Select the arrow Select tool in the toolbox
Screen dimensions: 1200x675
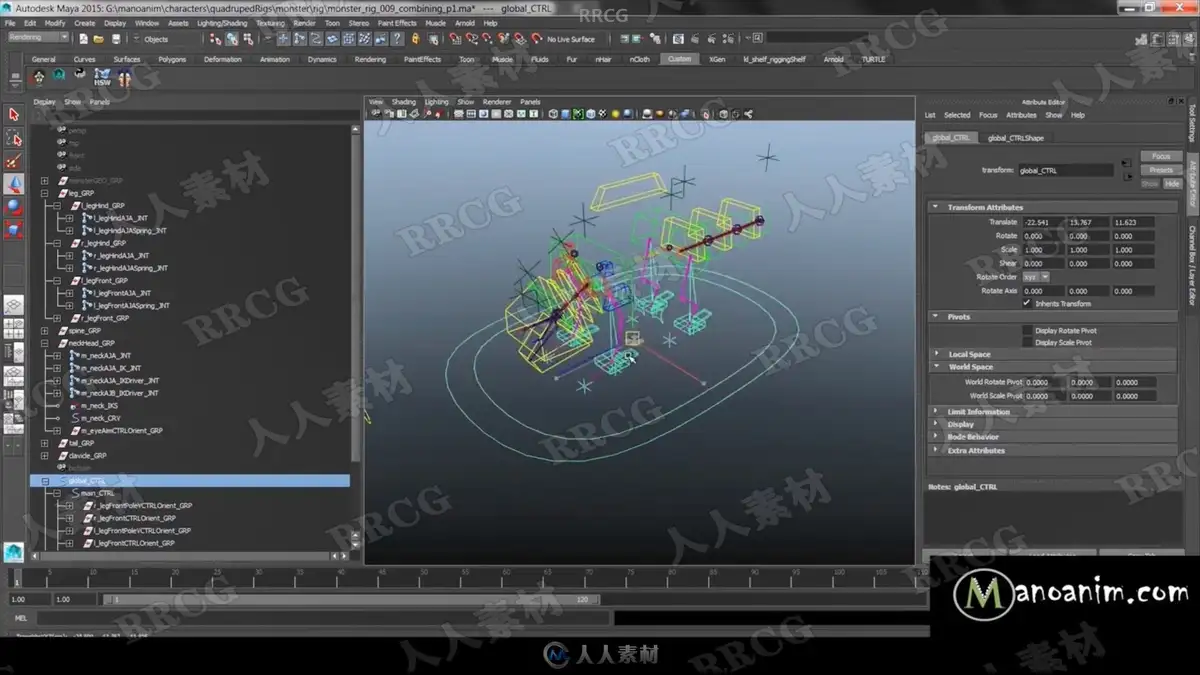pos(13,115)
